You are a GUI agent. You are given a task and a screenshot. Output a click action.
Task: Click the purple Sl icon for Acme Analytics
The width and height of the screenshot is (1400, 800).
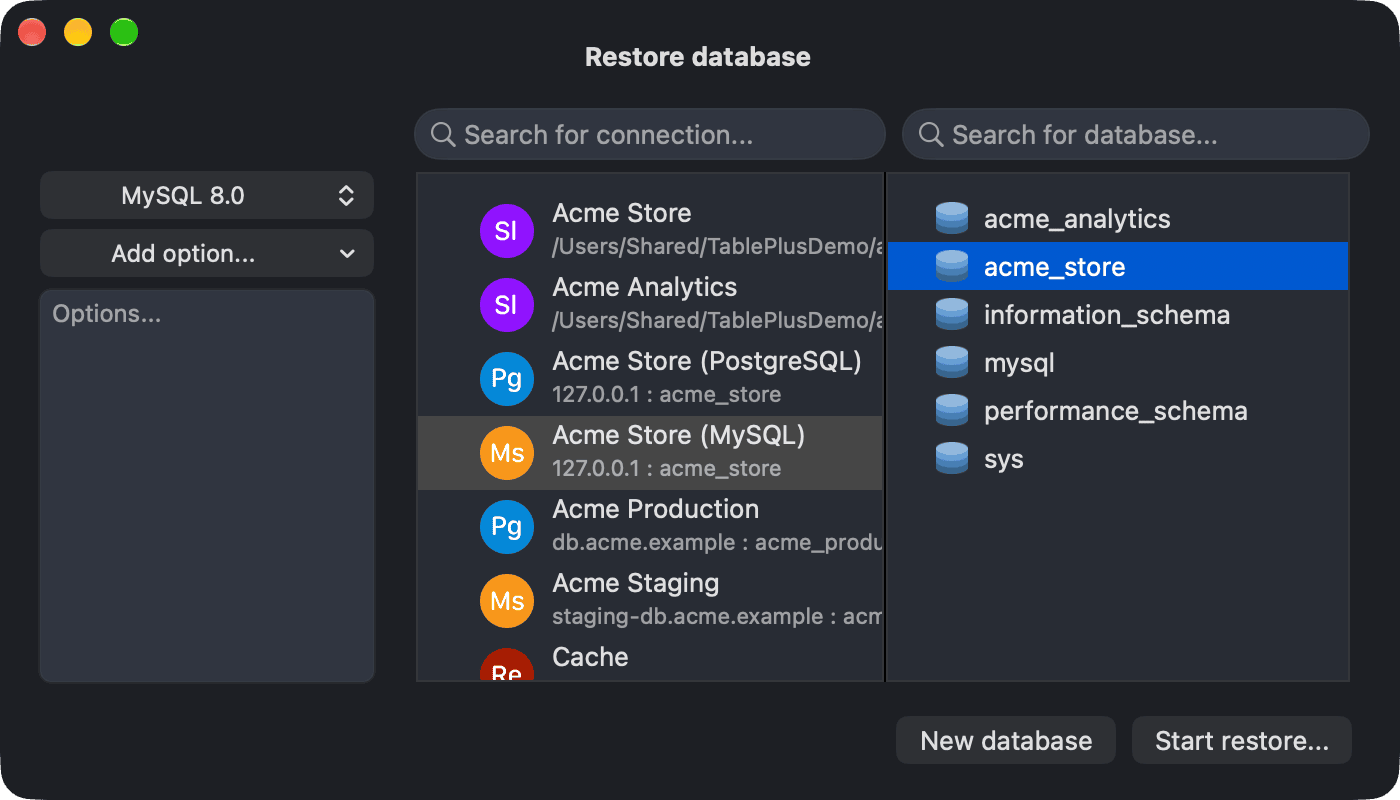tap(506, 305)
